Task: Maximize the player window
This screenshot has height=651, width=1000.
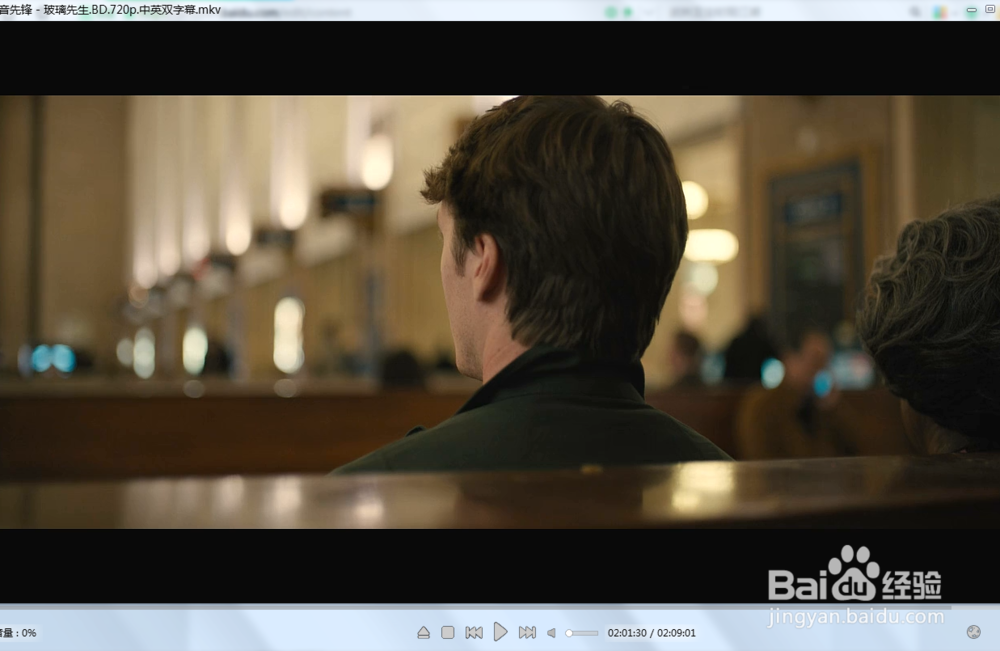Action: click(990, 10)
